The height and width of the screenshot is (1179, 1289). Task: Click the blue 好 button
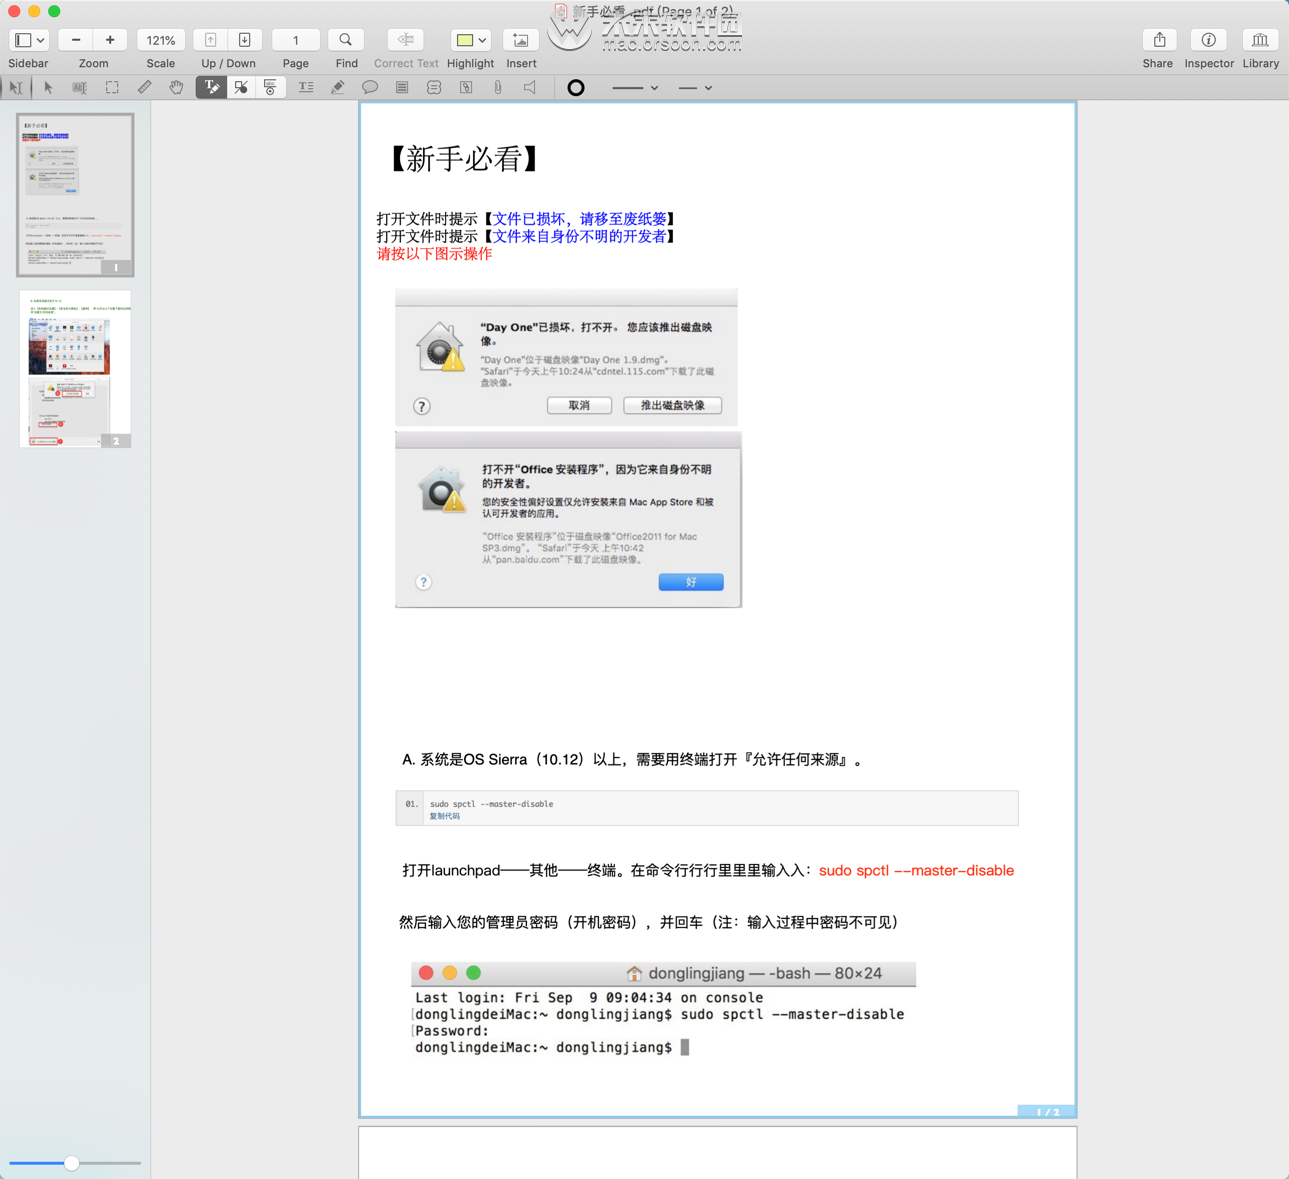coord(691,582)
